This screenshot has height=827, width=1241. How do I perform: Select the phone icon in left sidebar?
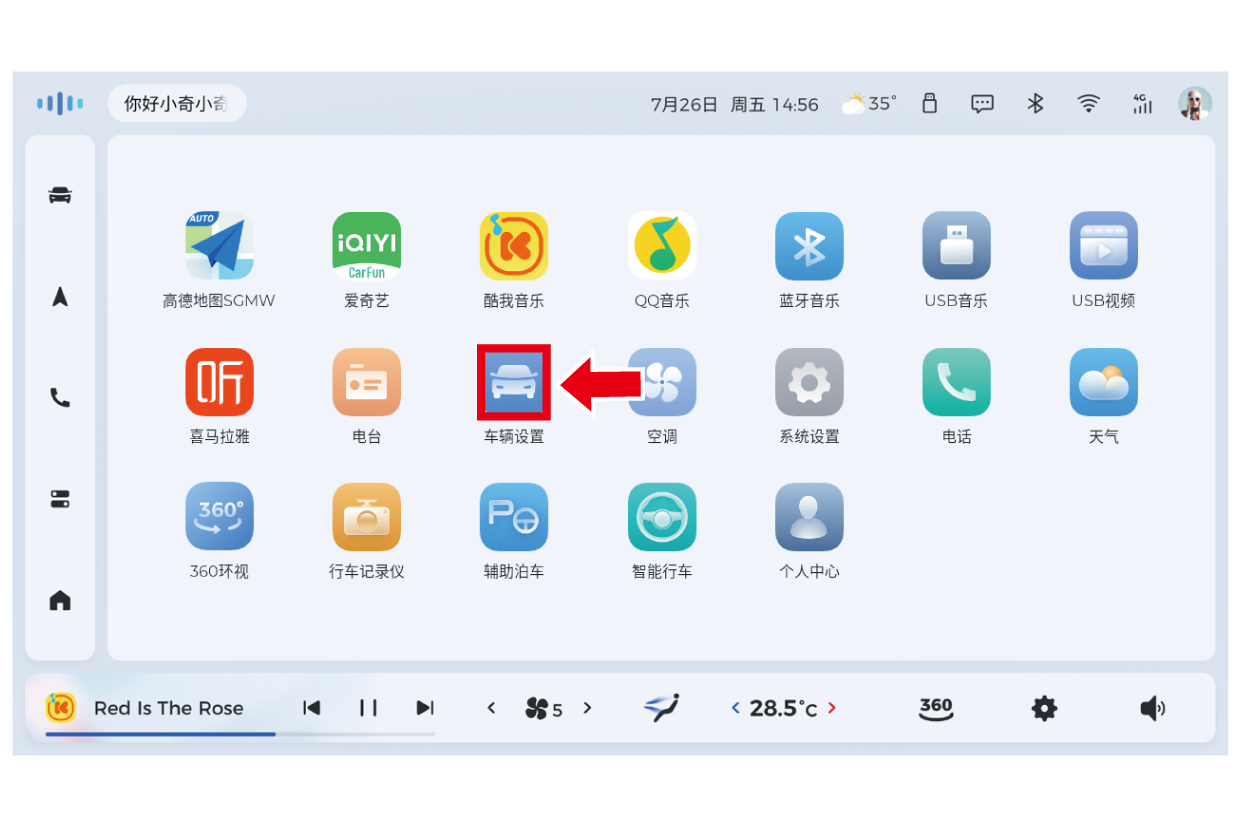[60, 398]
